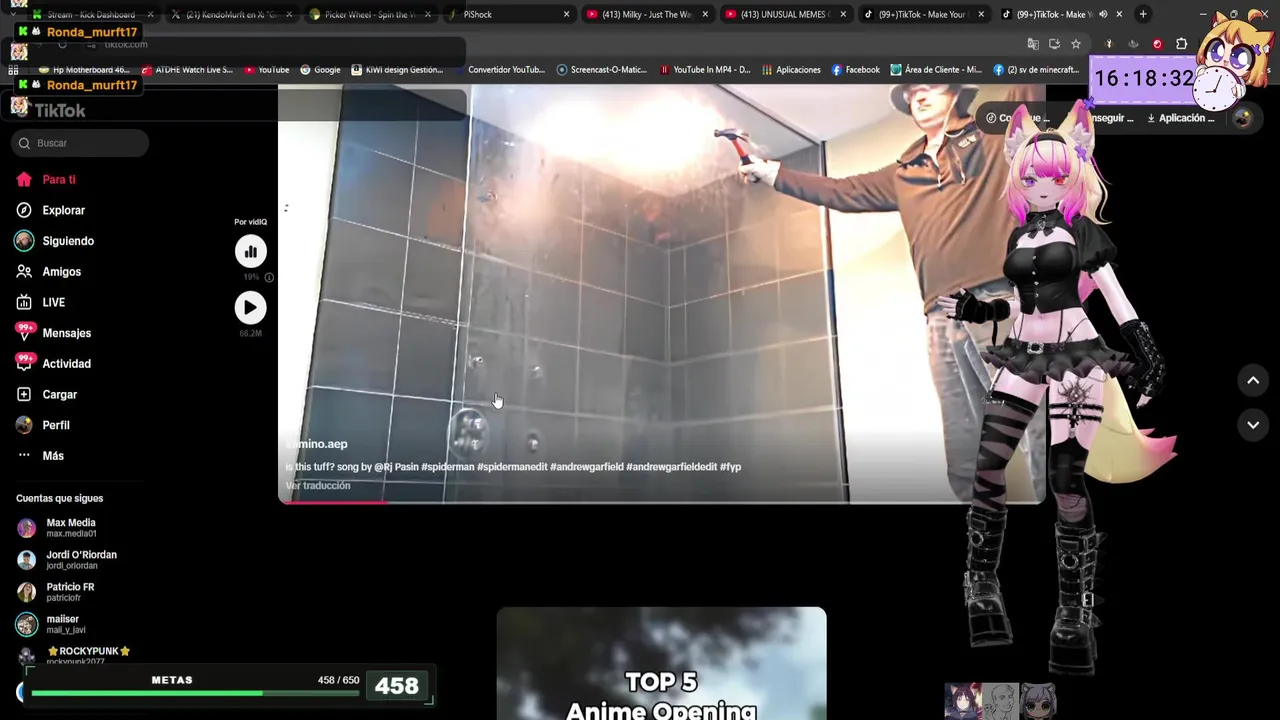
Task: Open the #spidermanedit hashtag
Action: pyautogui.click(x=512, y=467)
